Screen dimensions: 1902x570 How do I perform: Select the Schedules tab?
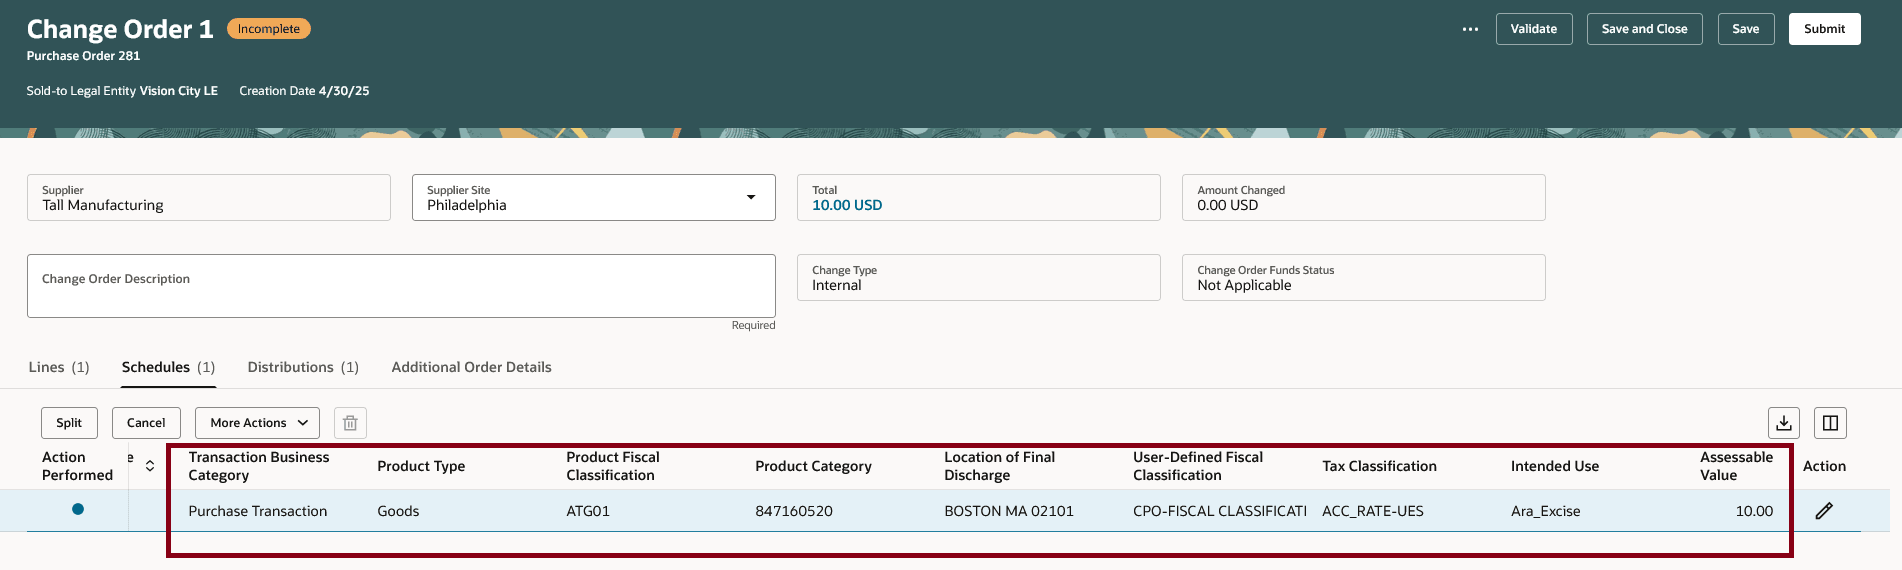pos(168,367)
